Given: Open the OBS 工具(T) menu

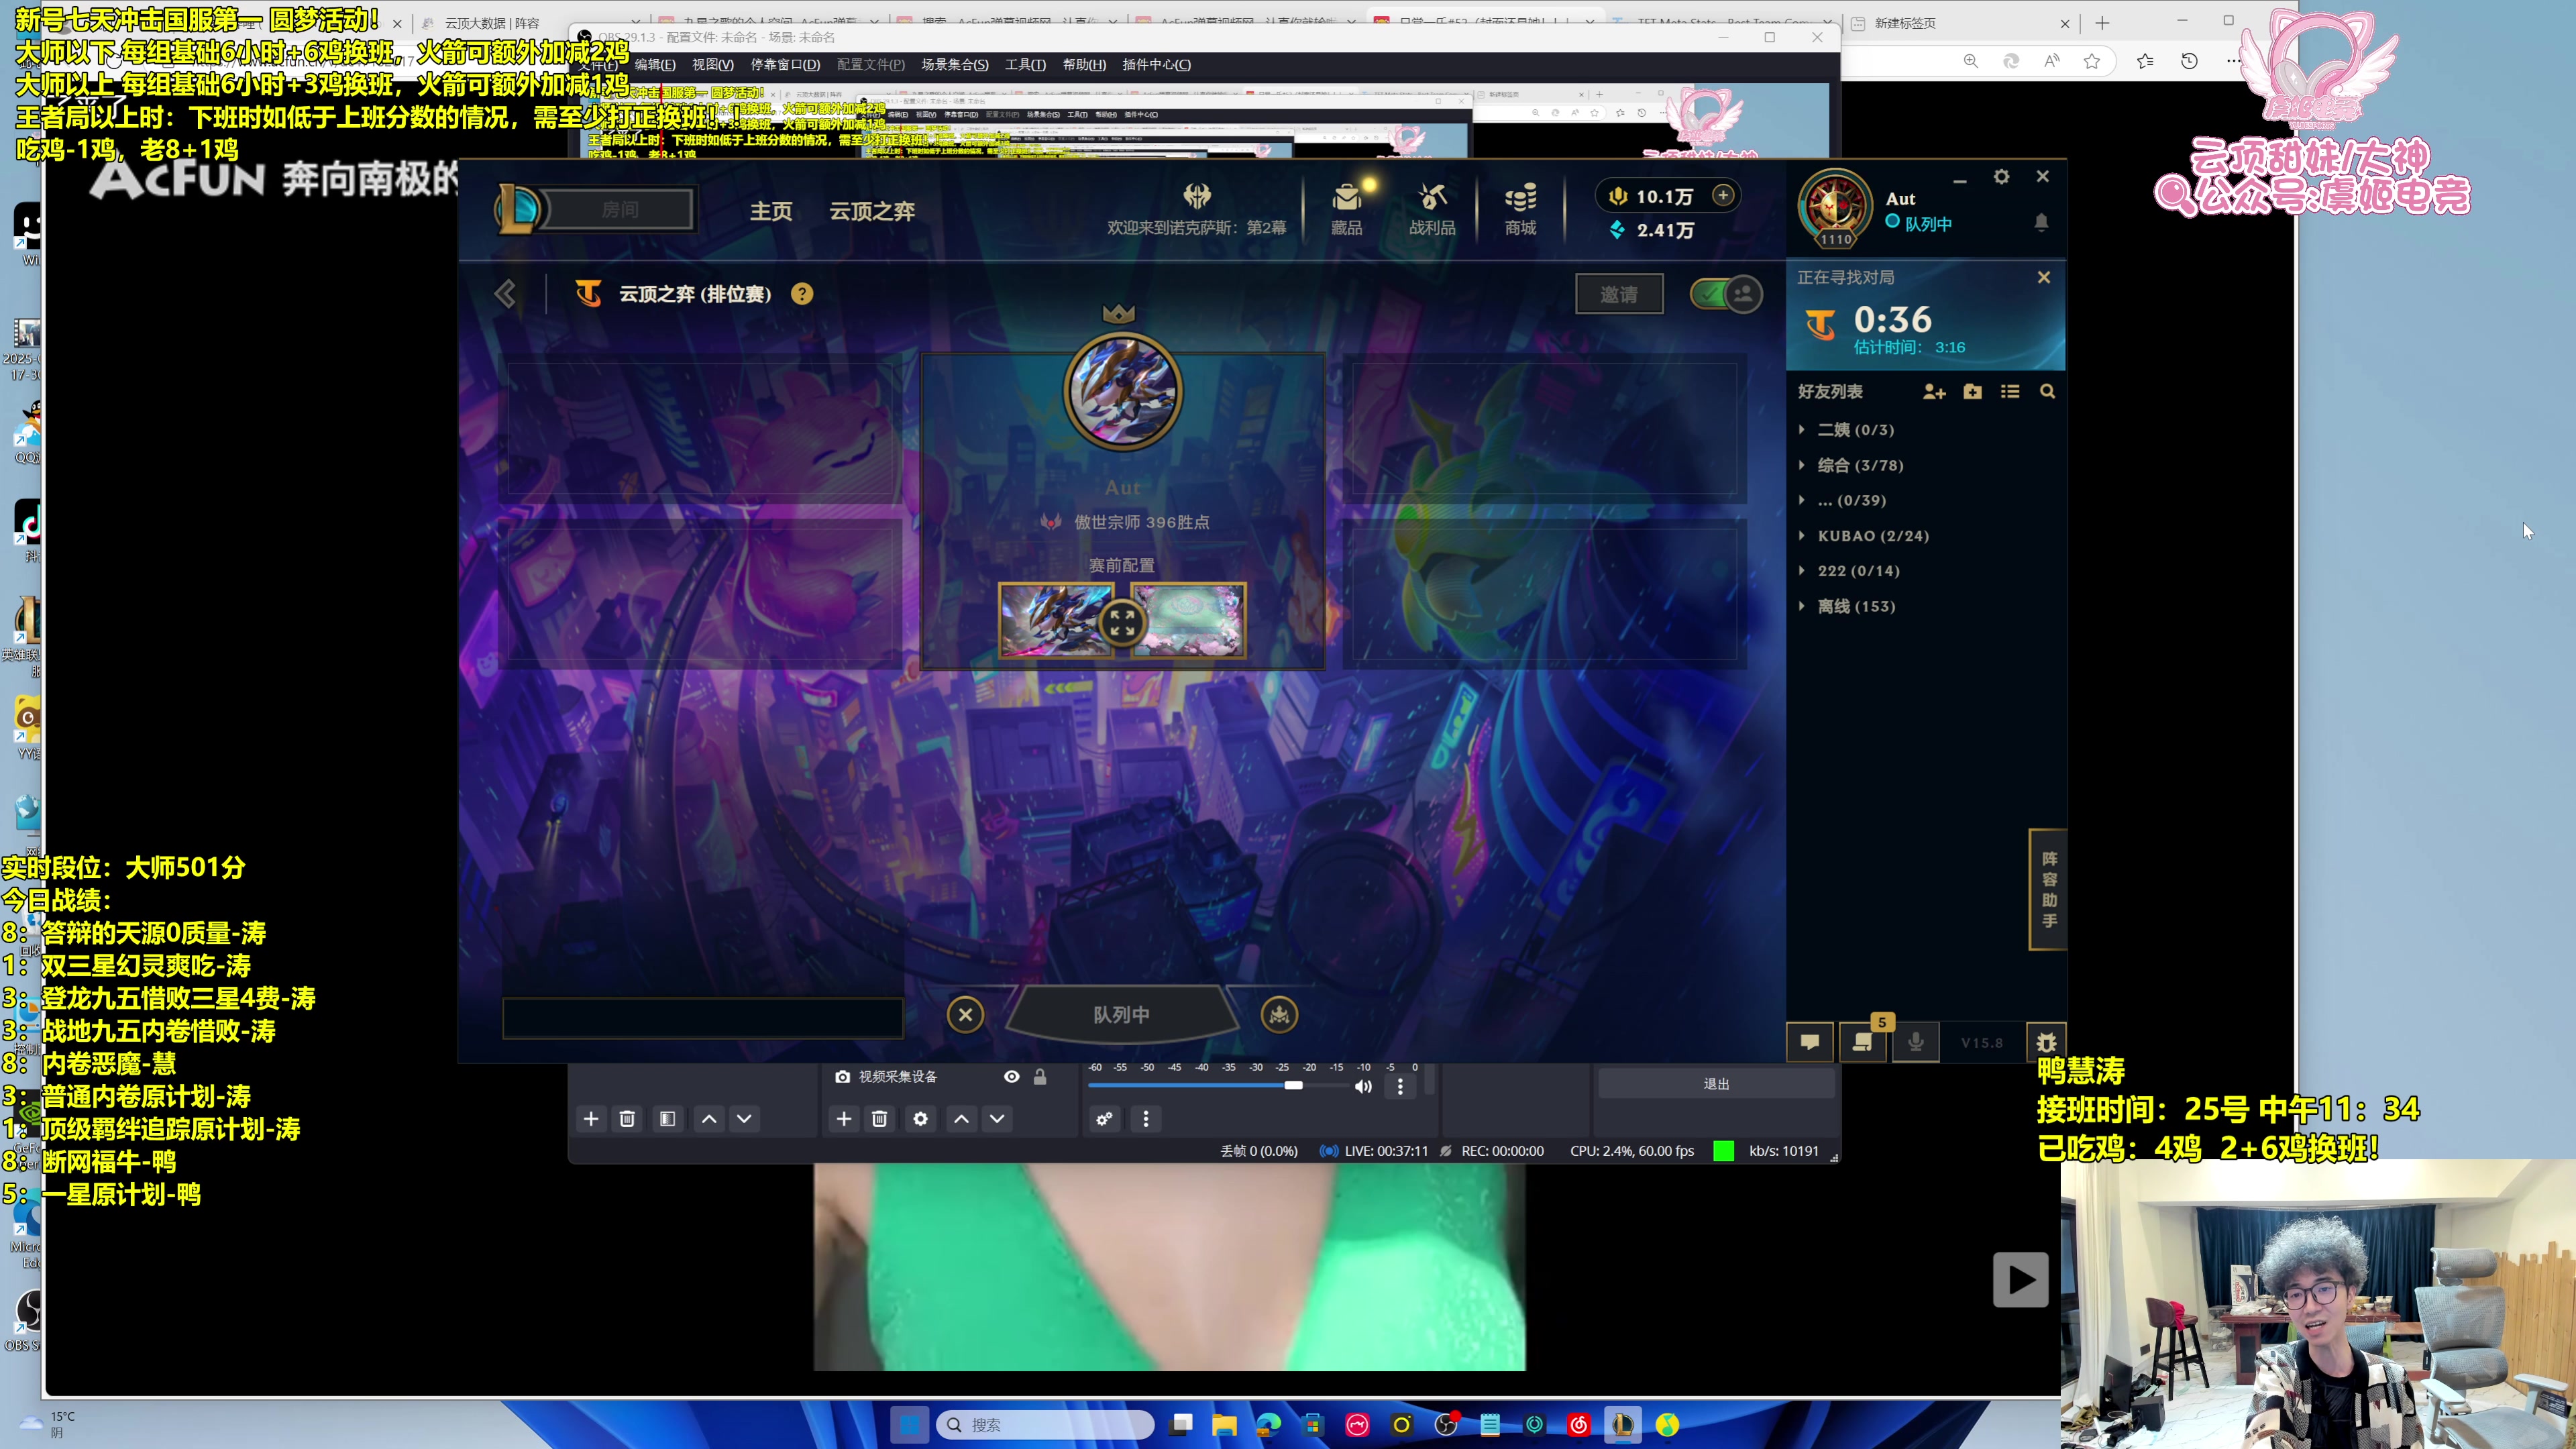Looking at the screenshot, I should pos(1025,65).
